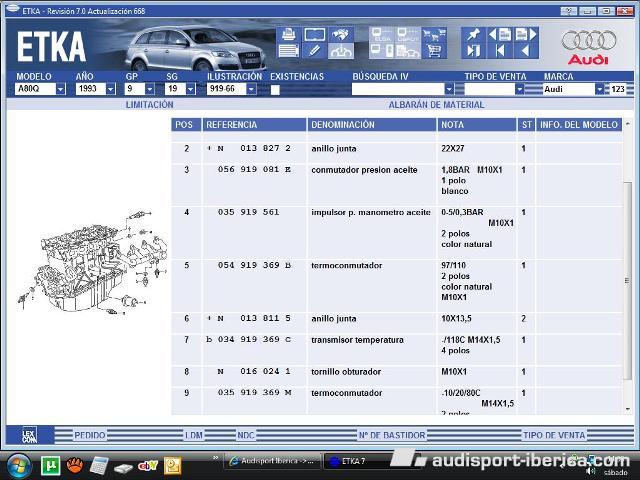Open the Albarán de Material tab
The width and height of the screenshot is (640, 480).
pos(436,105)
